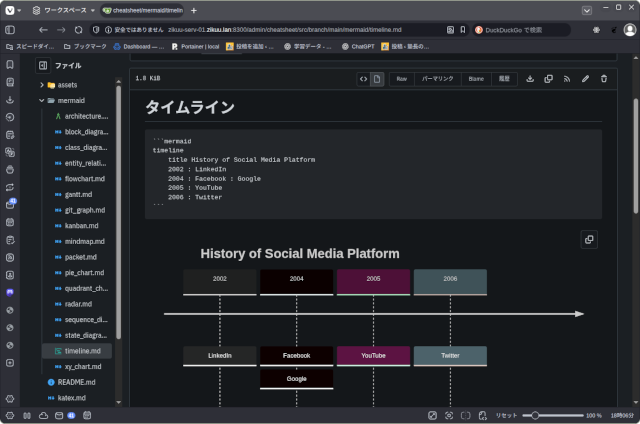Screen dimensions: 640x424
Task: Download the timeline.md file
Action: tap(530, 78)
